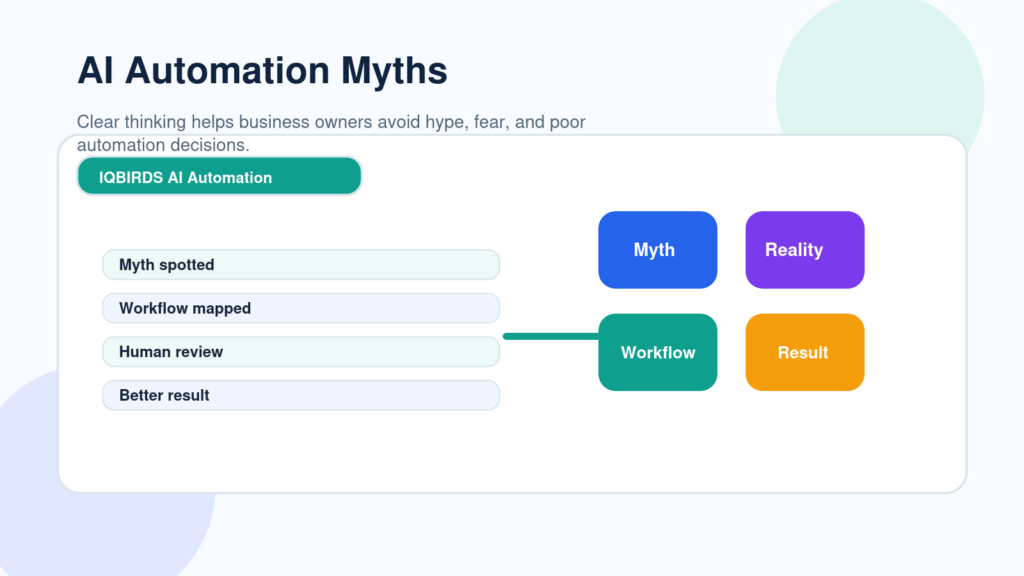This screenshot has width=1024, height=576.
Task: Select the blue Myth tile
Action: point(658,249)
